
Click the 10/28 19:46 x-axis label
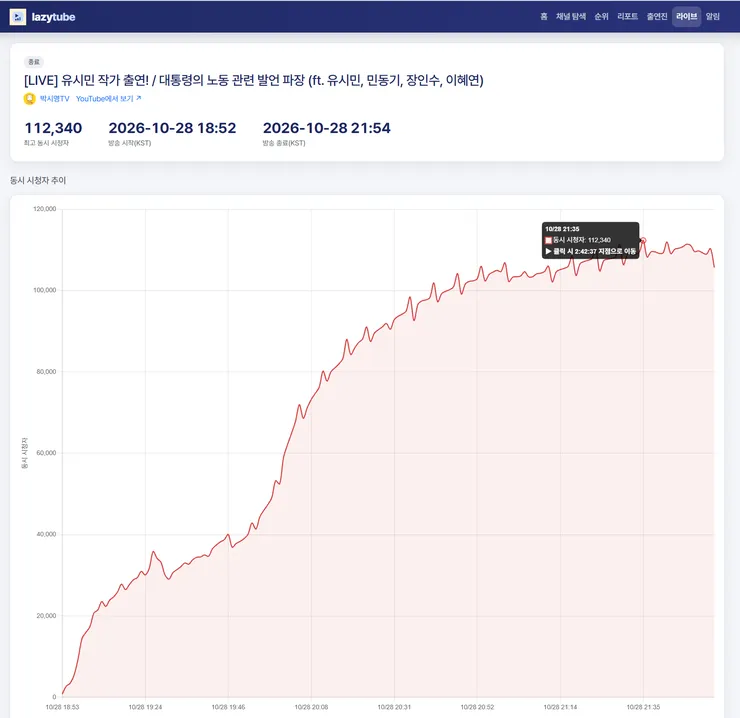click(x=228, y=707)
